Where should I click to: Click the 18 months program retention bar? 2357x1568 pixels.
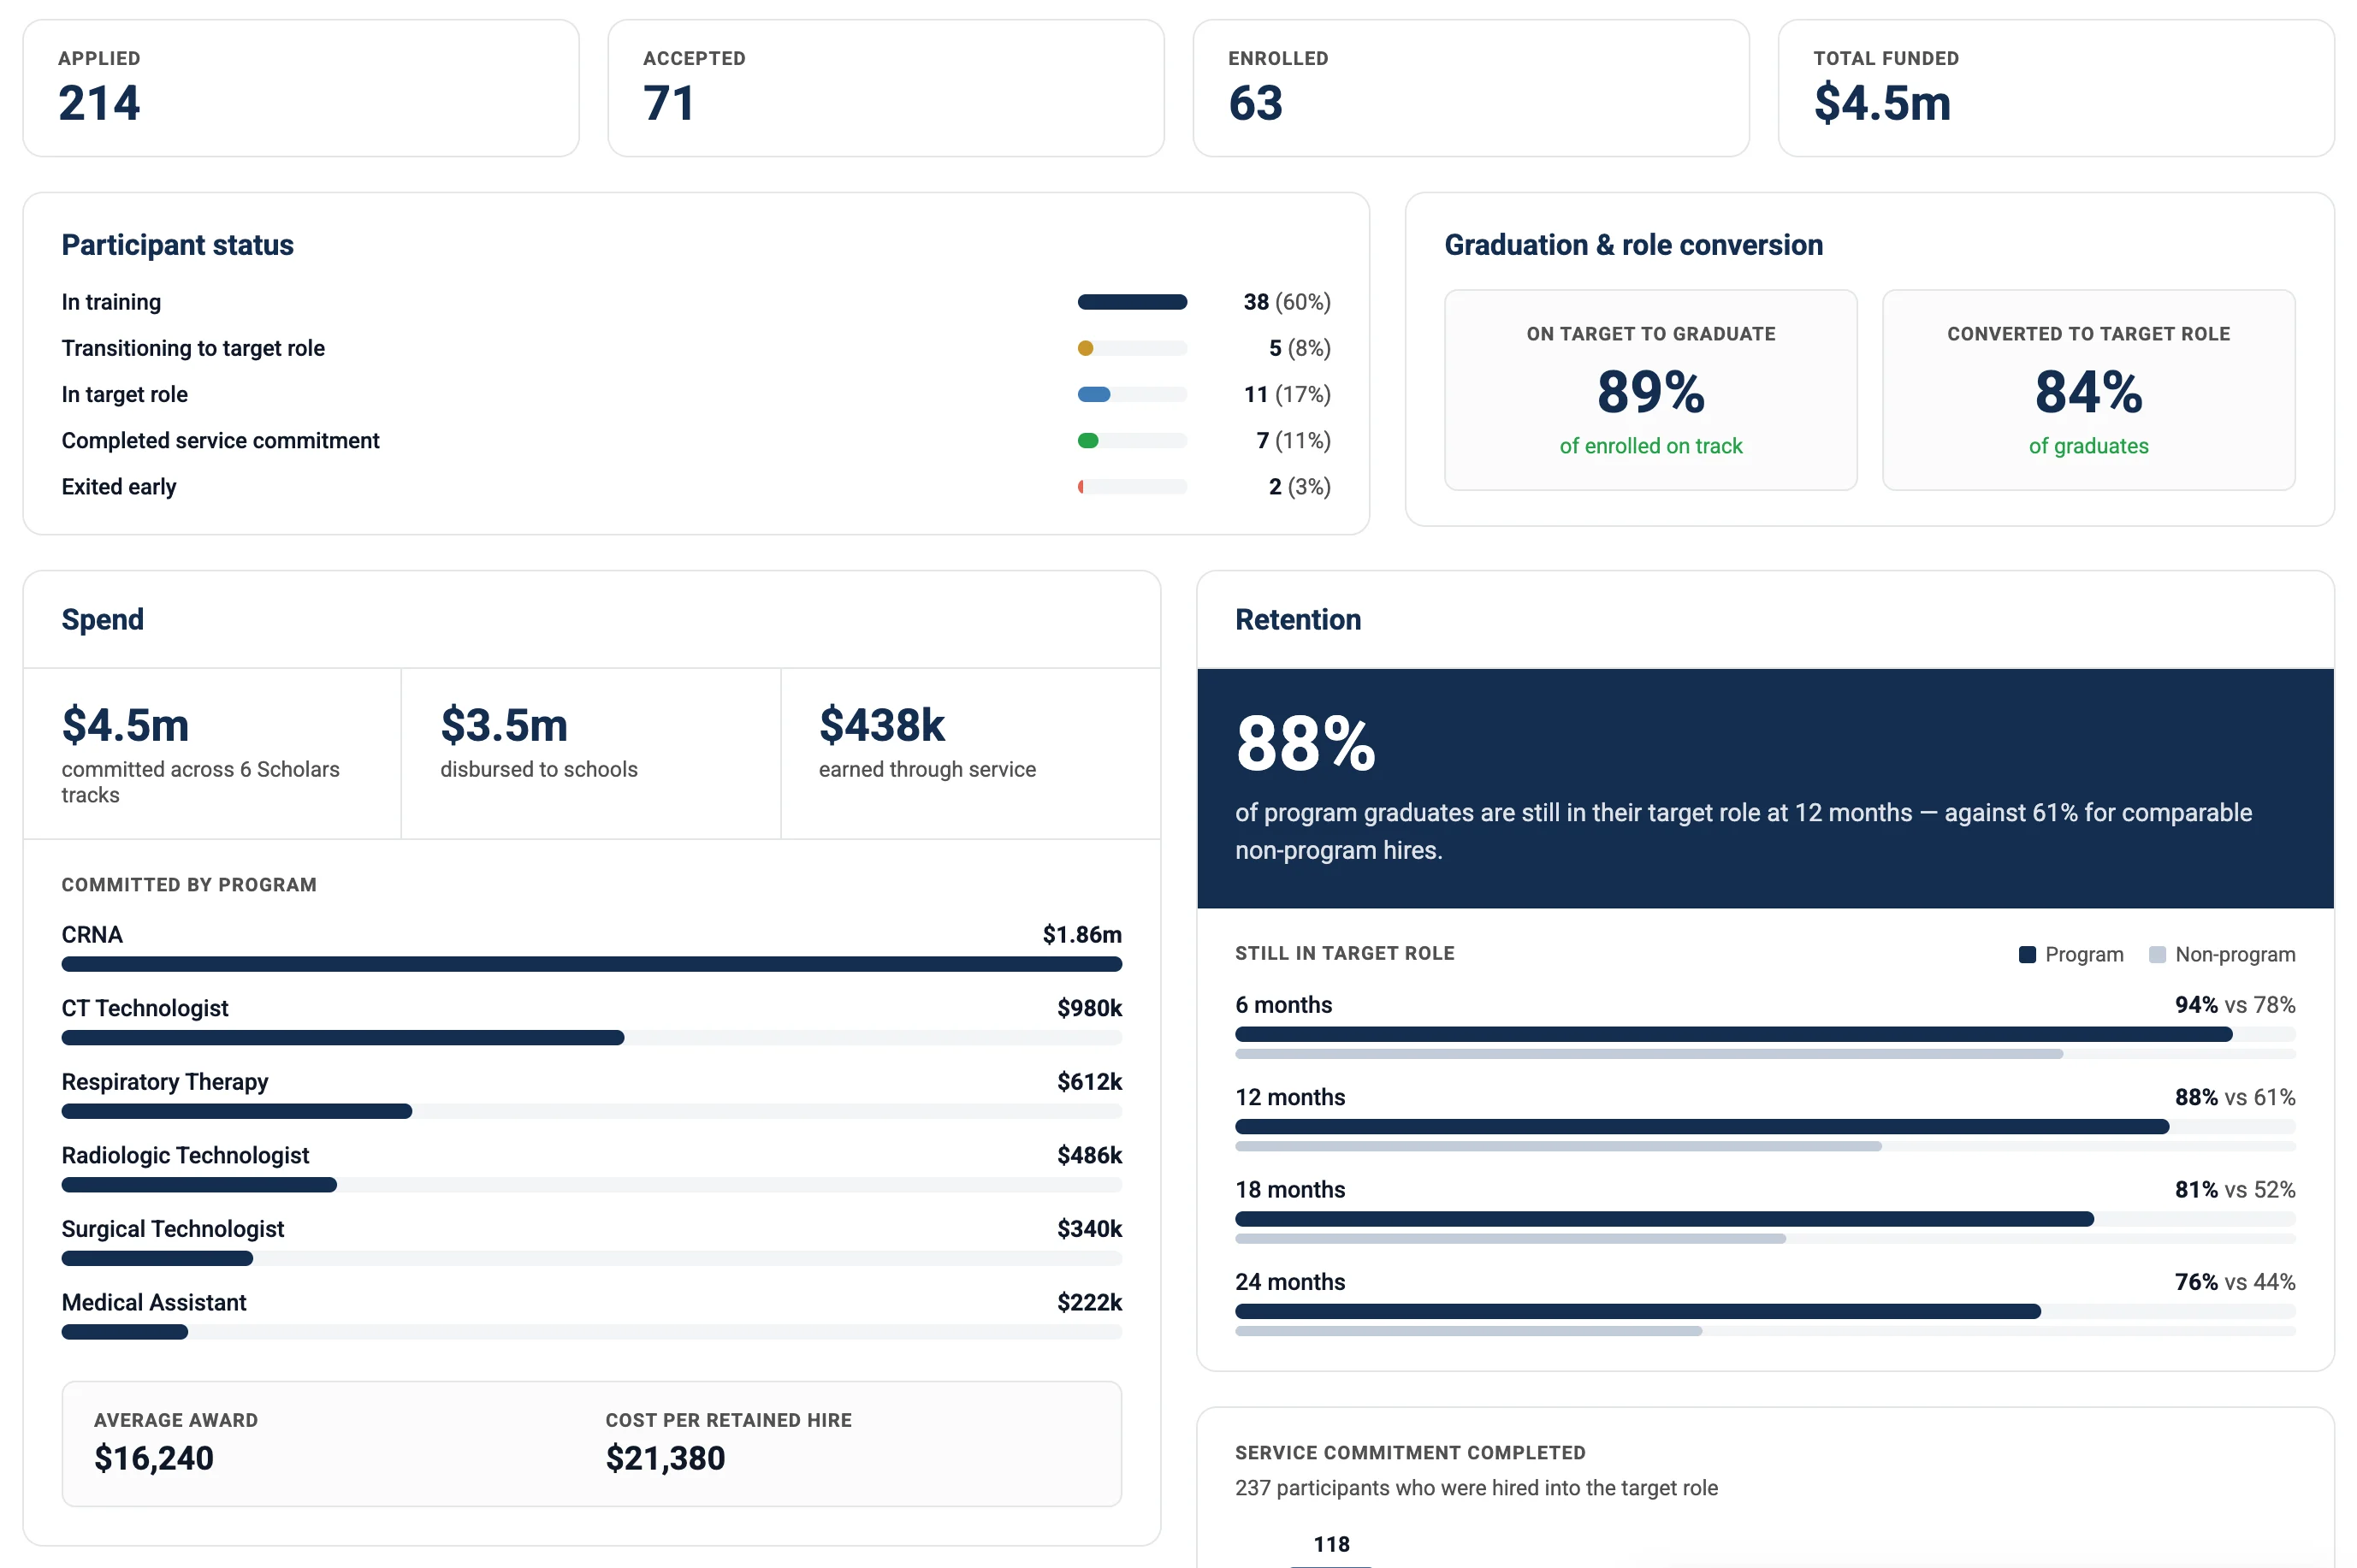pyautogui.click(x=1664, y=1219)
